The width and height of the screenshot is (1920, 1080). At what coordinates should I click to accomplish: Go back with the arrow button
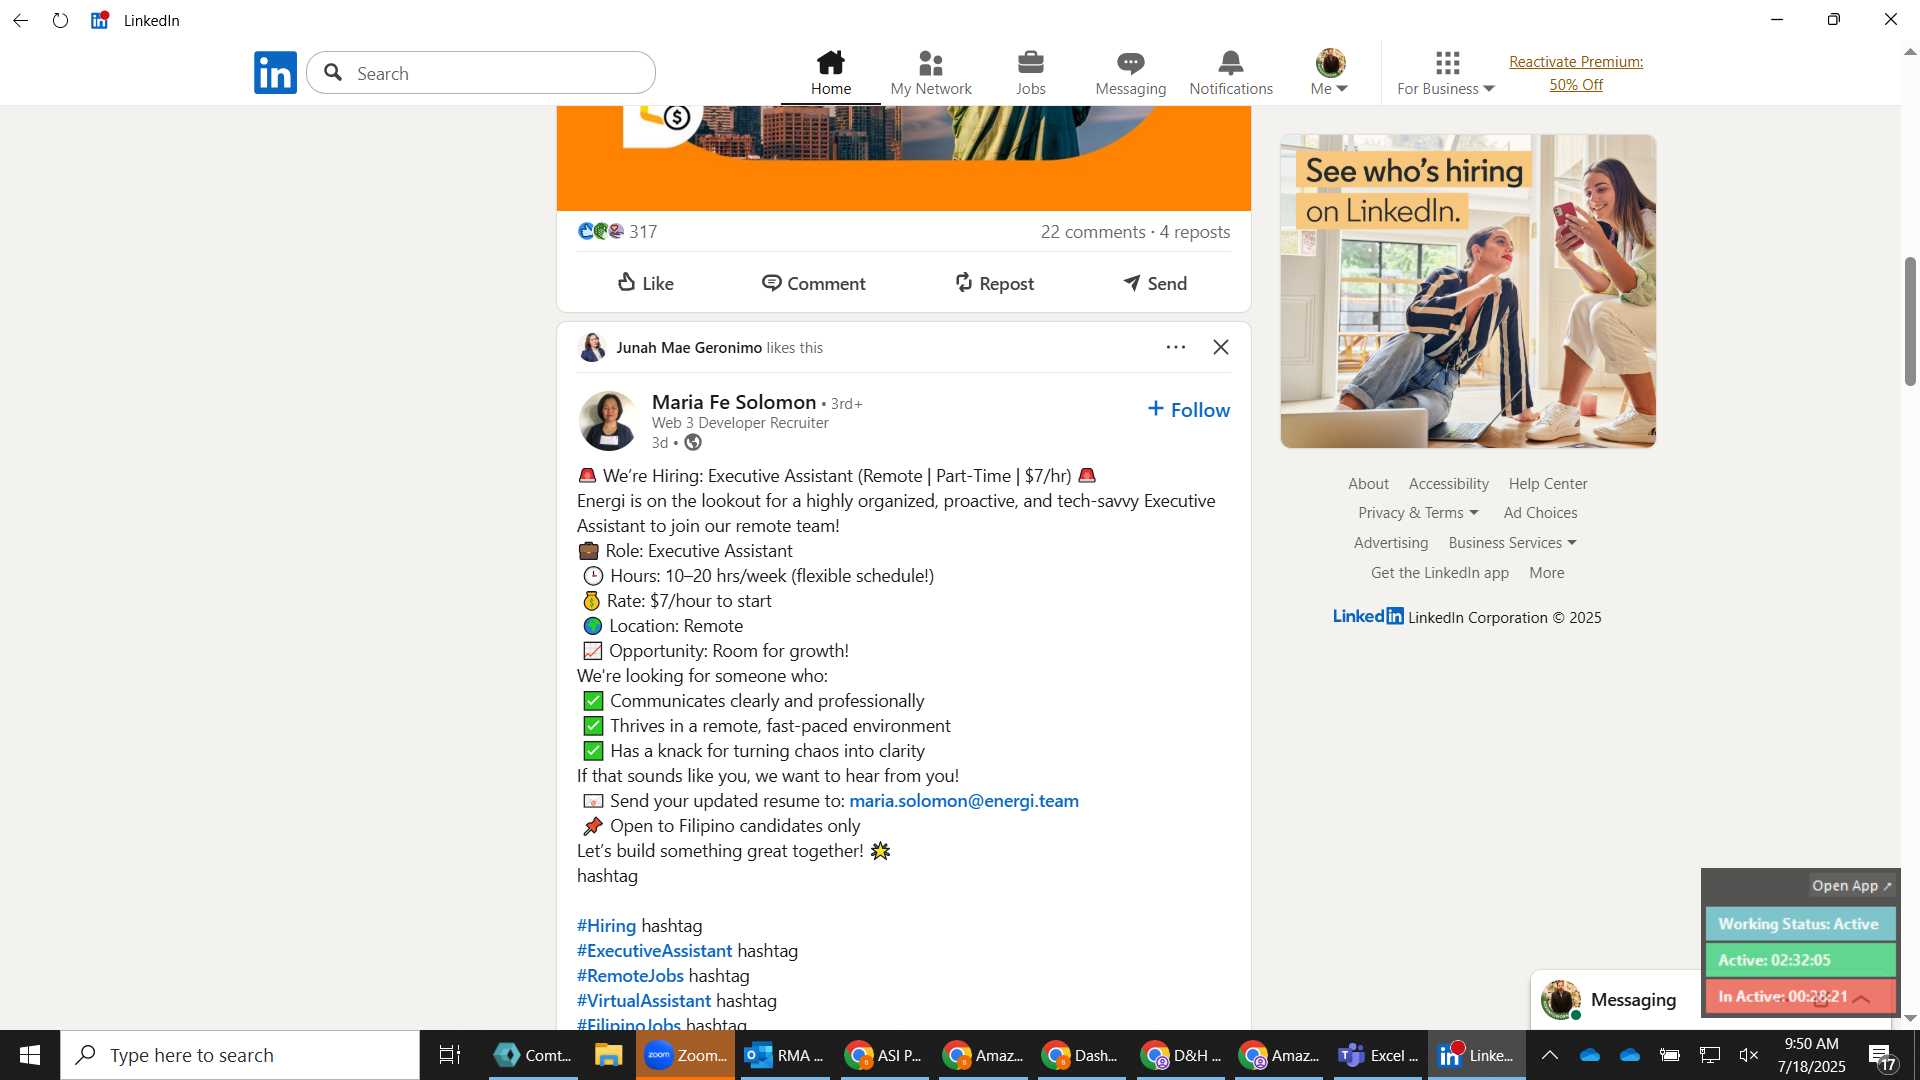point(21,20)
